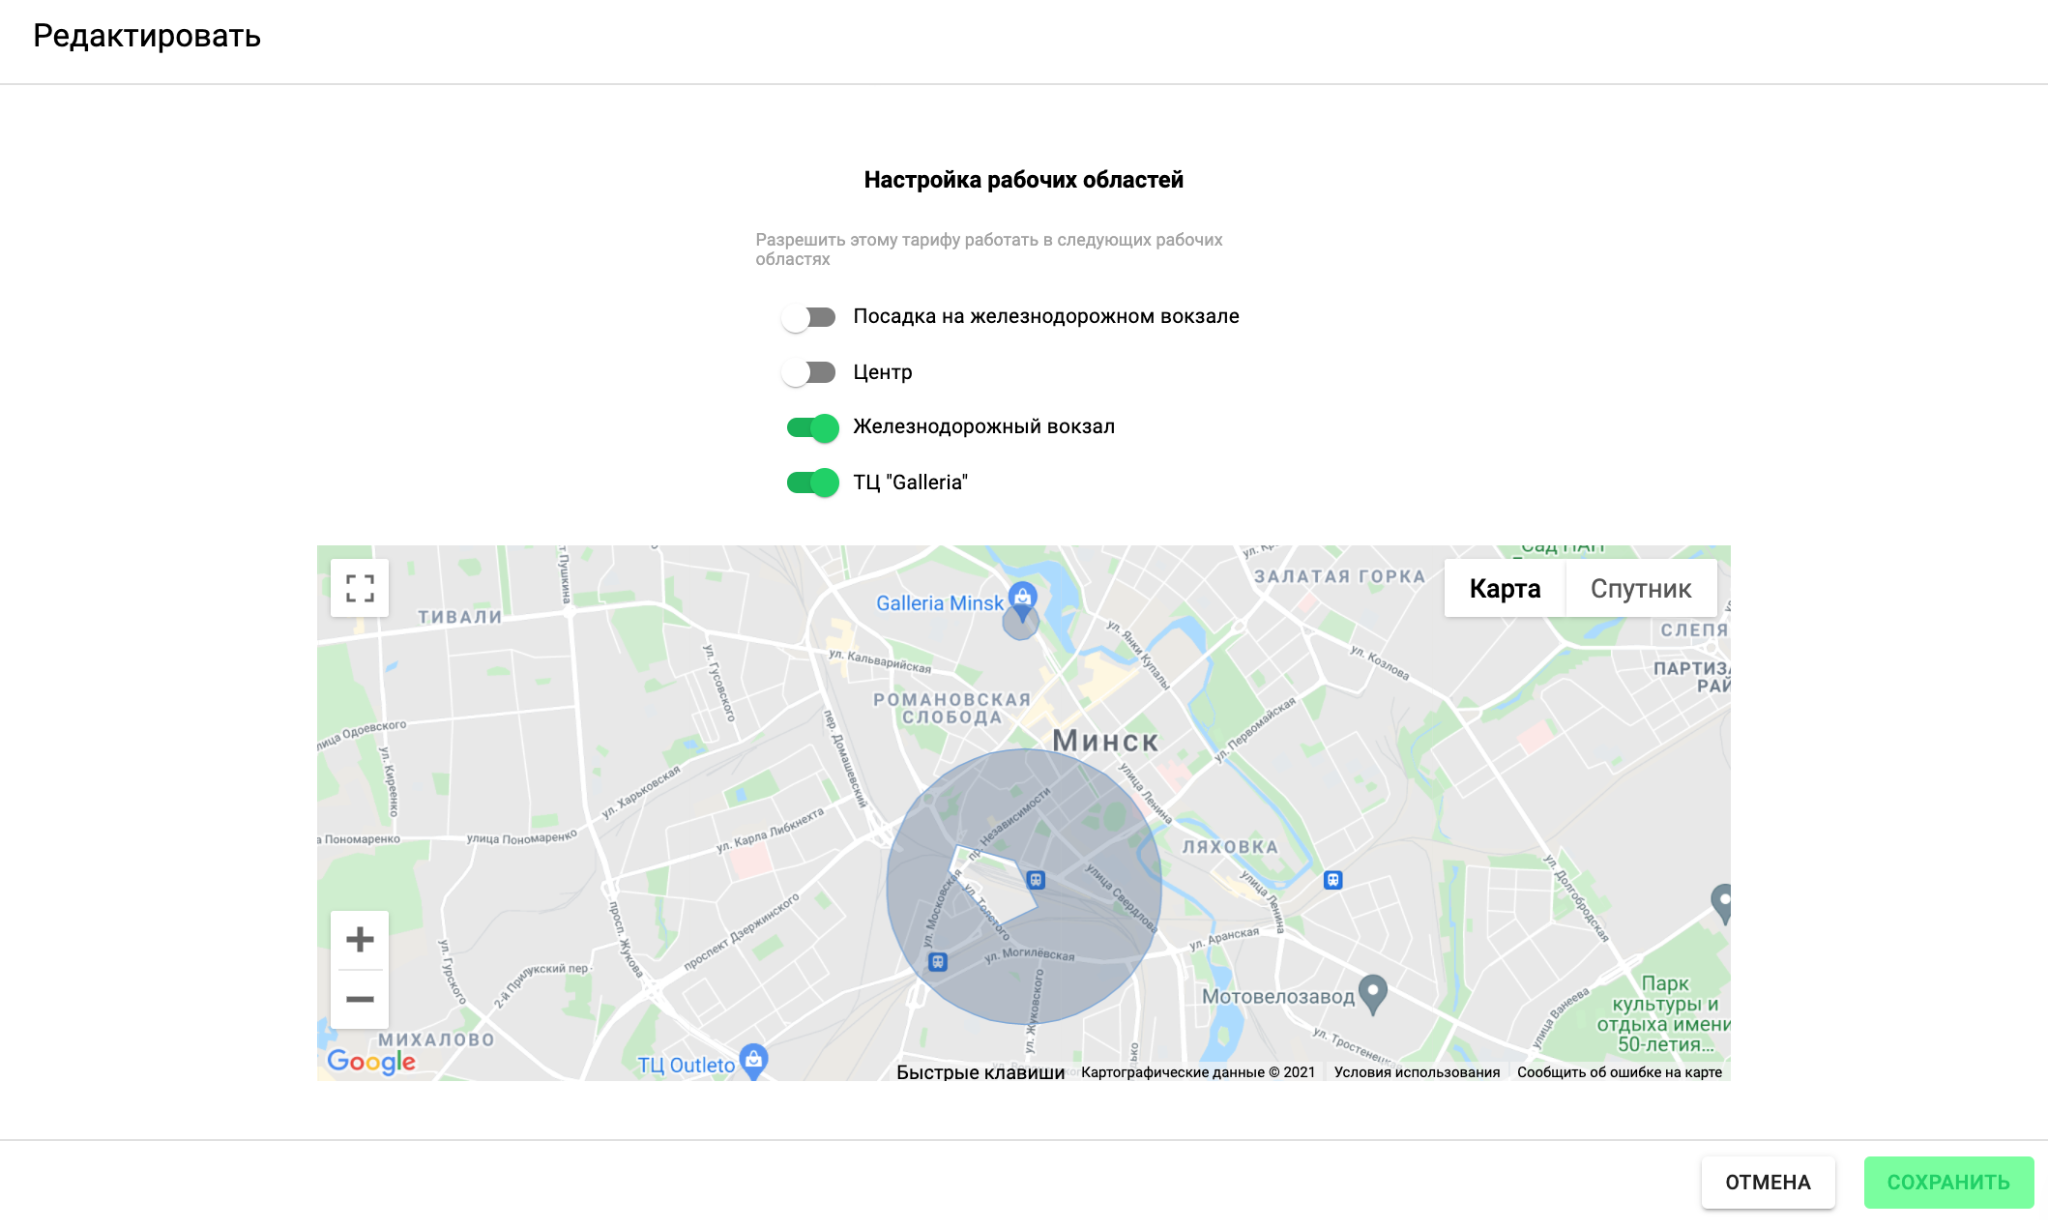
Task: Enable Посадка на железнодорожном вокзале toggle
Action: pos(809,317)
